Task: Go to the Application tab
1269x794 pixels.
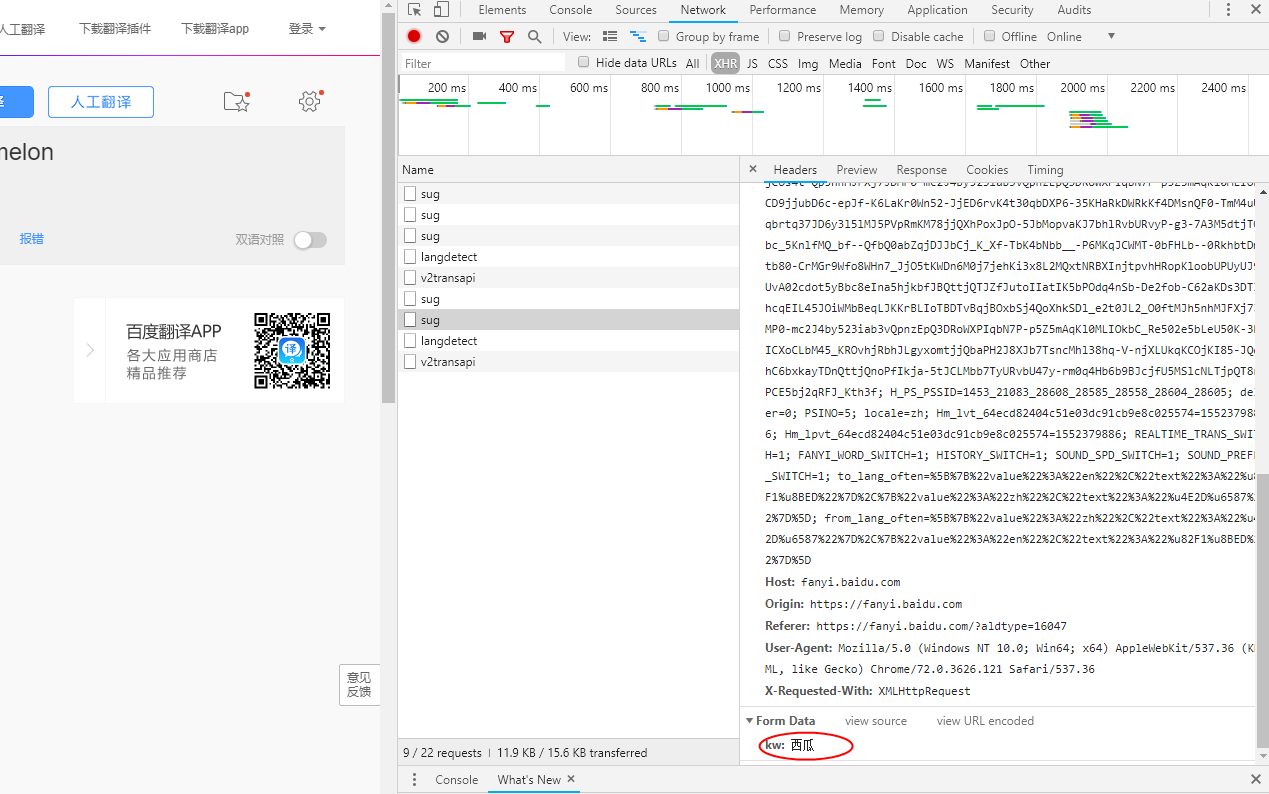Action: pos(937,10)
